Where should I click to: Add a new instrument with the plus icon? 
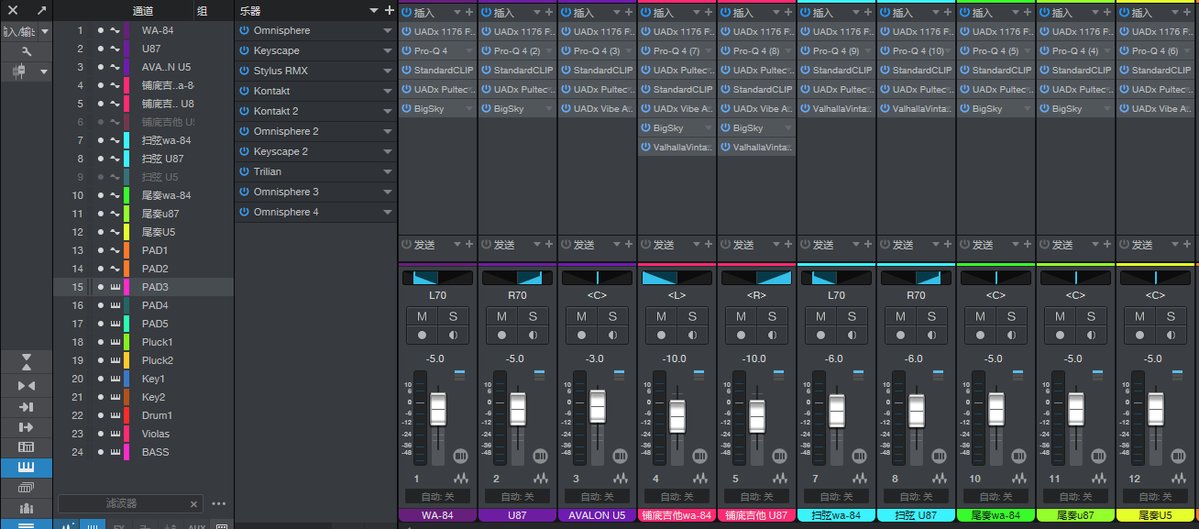click(x=389, y=11)
